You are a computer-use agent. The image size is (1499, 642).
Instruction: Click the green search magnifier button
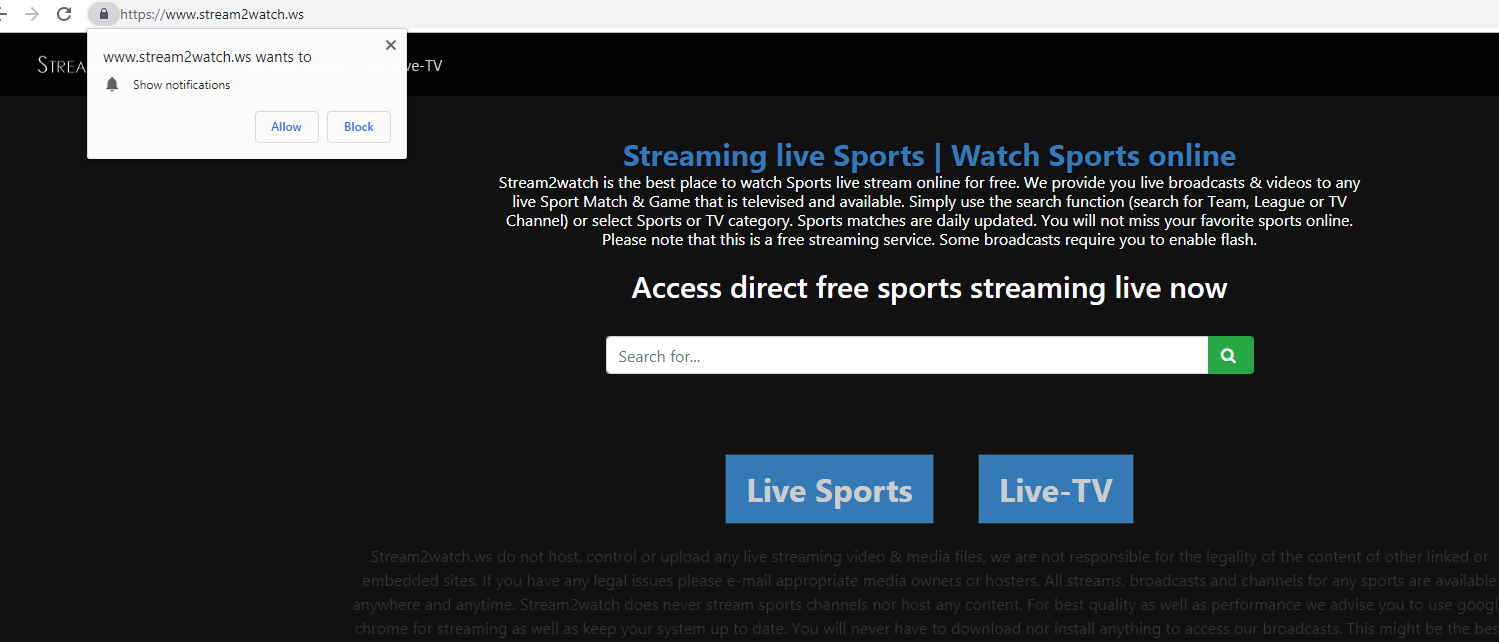(1230, 355)
